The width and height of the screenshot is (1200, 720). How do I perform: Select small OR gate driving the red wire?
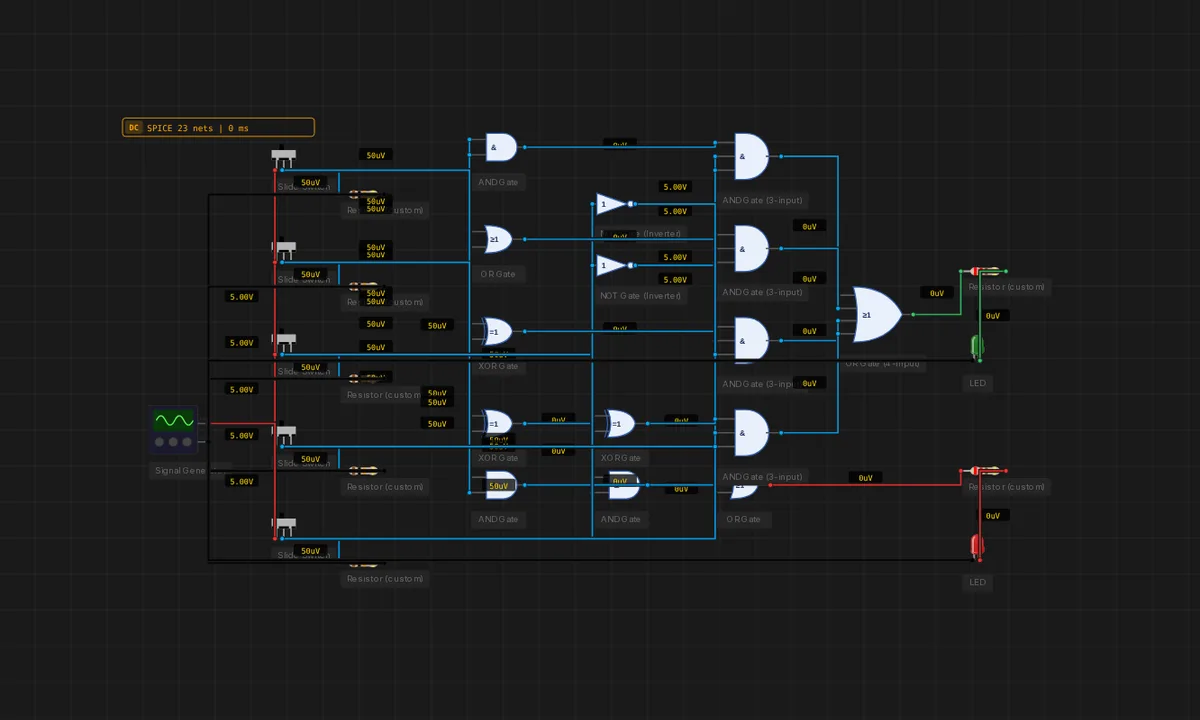point(744,490)
